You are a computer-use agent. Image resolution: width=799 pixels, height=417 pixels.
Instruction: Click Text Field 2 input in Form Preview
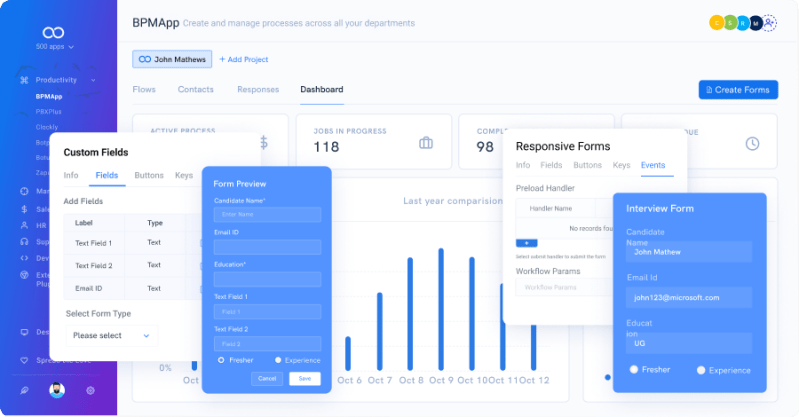tap(268, 344)
